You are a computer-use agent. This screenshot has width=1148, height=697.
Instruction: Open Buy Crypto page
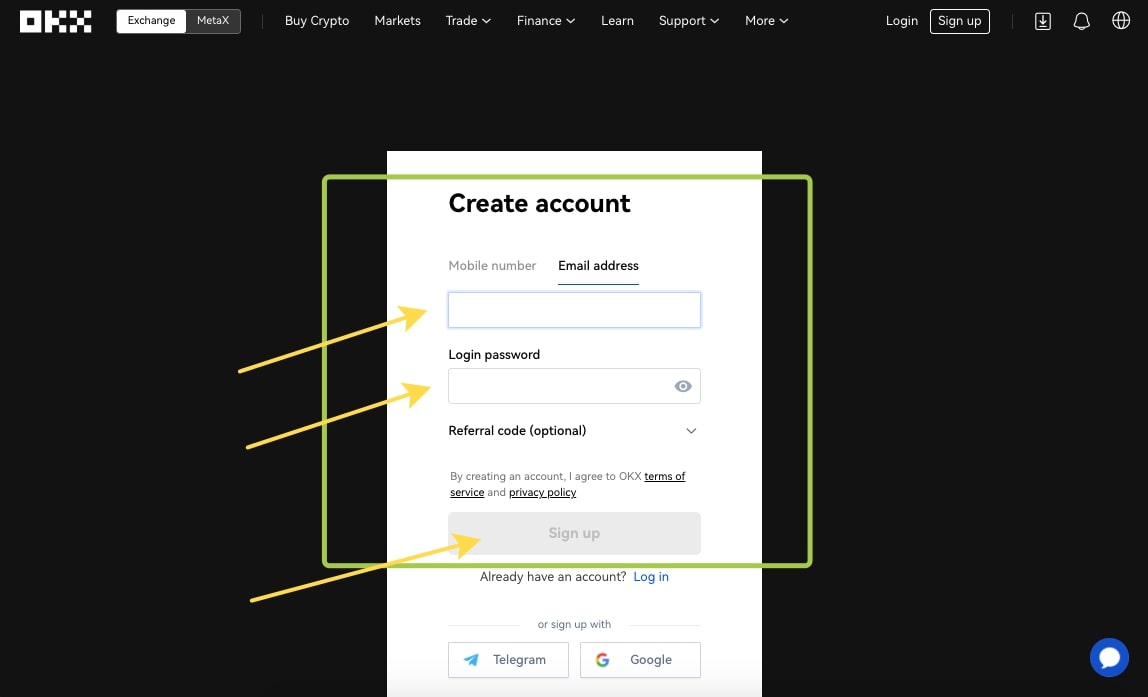tap(317, 20)
